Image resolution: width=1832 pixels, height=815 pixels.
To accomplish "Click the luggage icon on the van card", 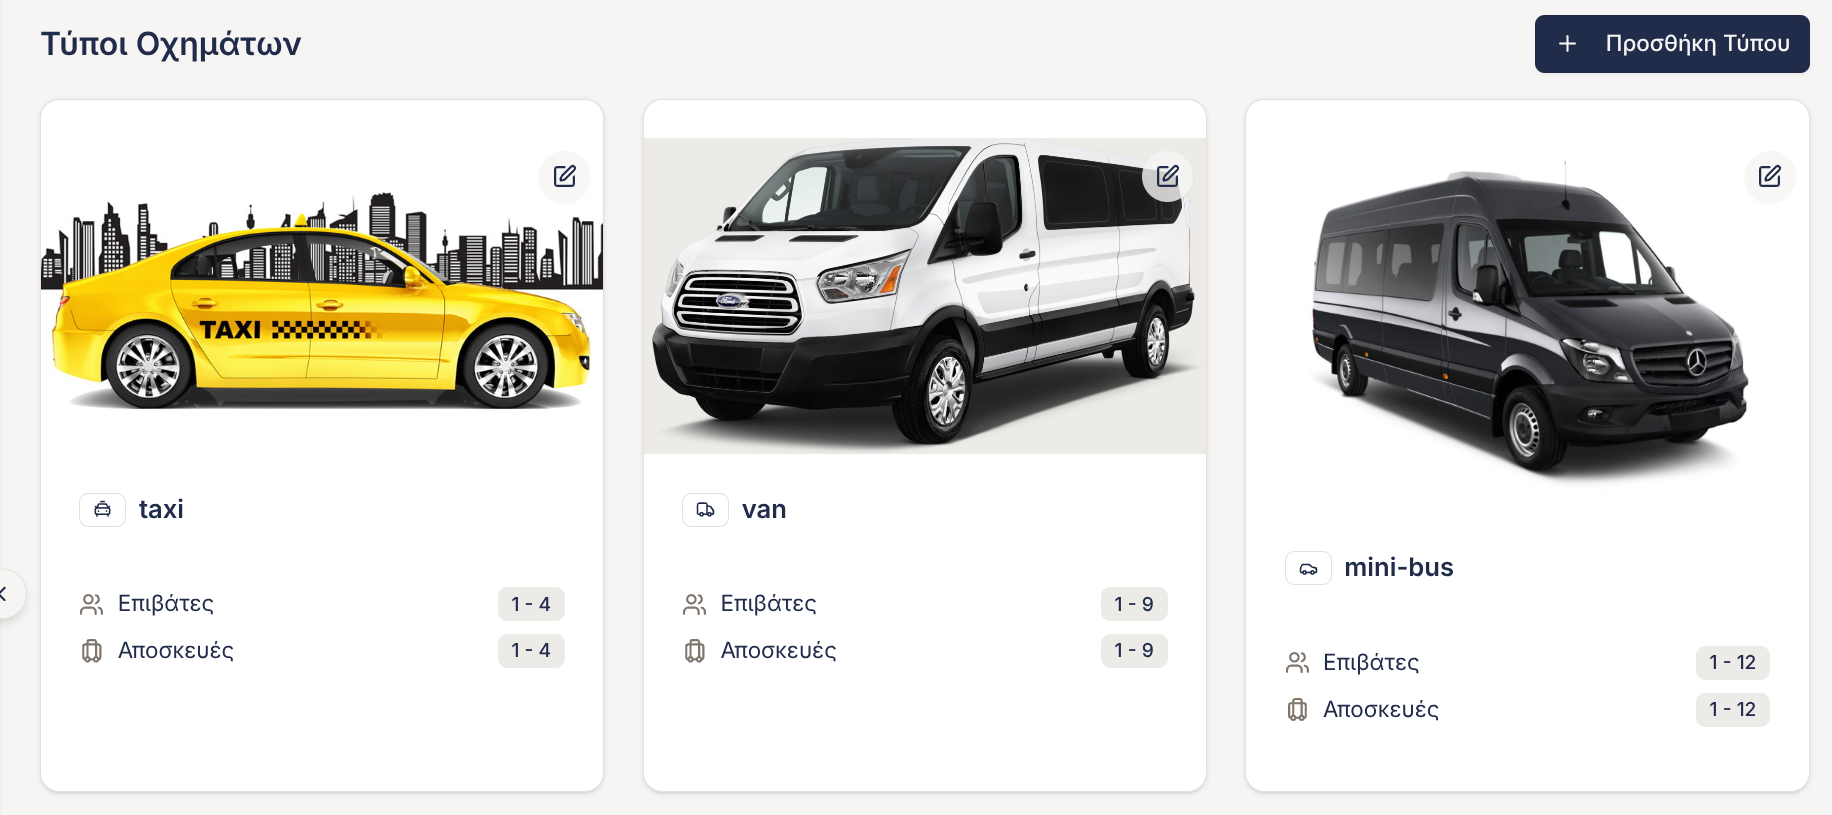I will coord(695,651).
